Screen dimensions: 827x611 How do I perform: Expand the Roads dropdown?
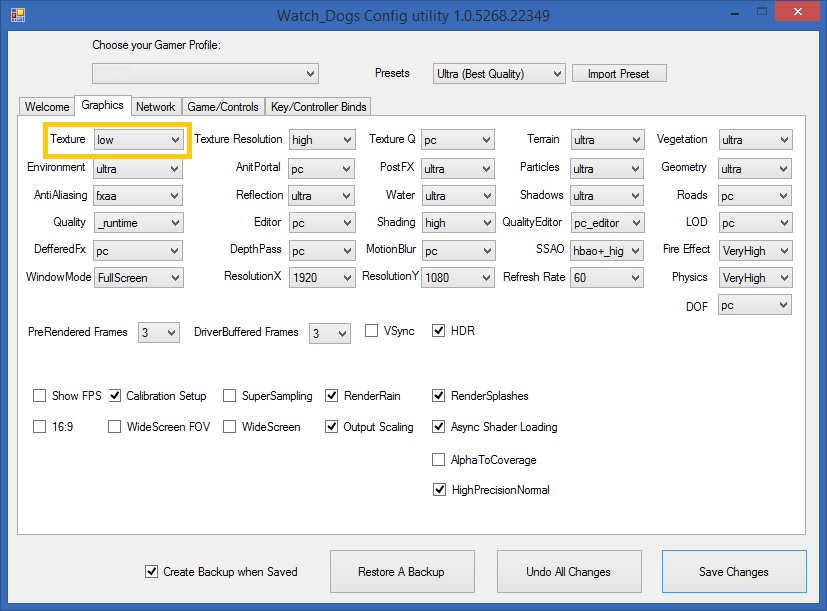pos(755,196)
